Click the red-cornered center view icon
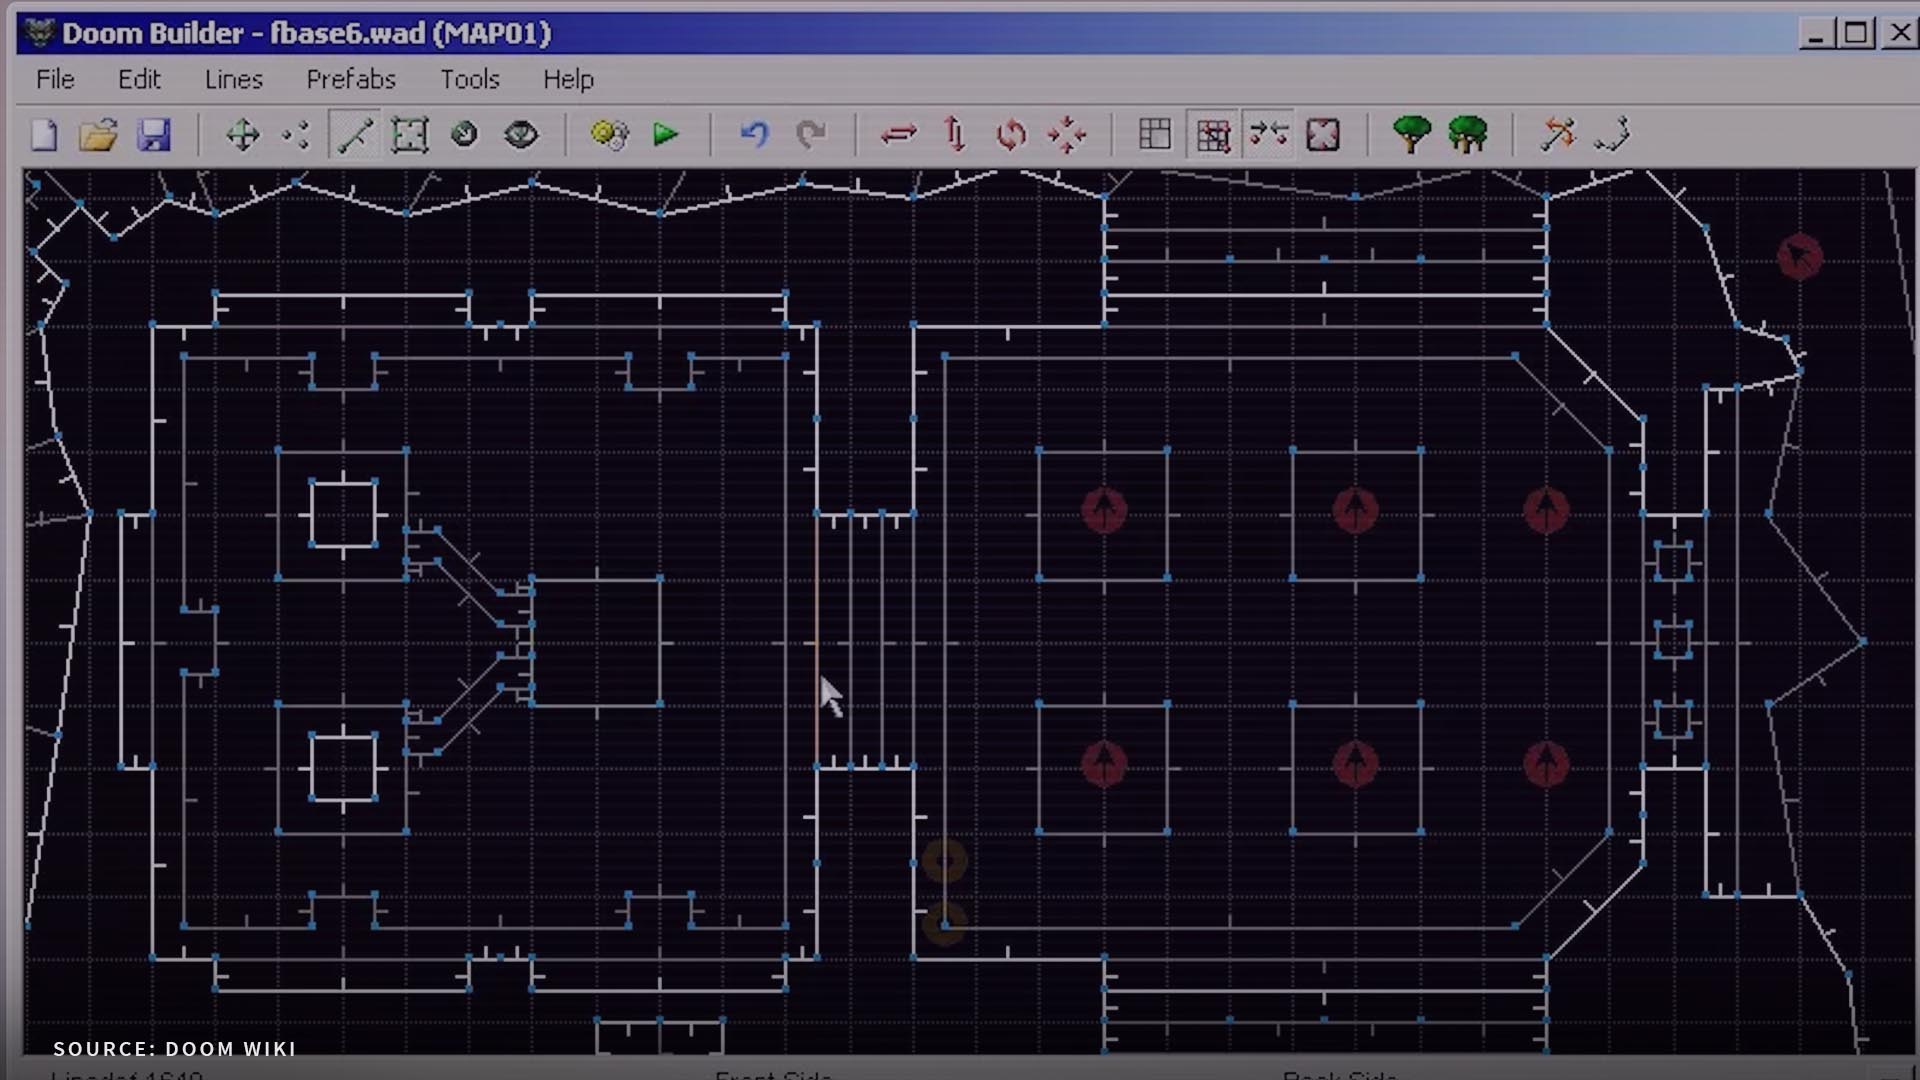 (x=1323, y=135)
